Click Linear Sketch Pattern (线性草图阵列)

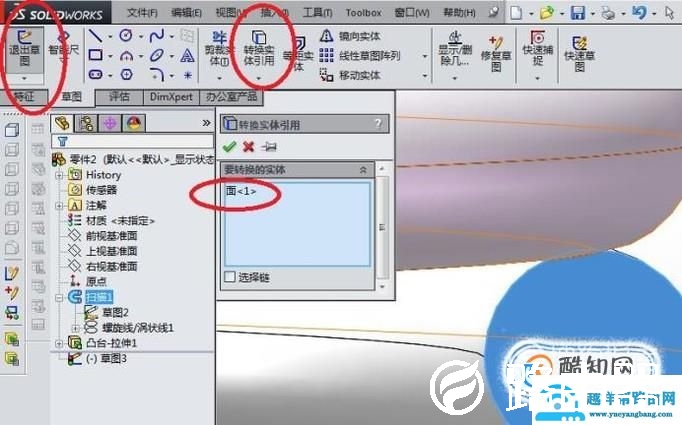pyautogui.click(x=359, y=56)
